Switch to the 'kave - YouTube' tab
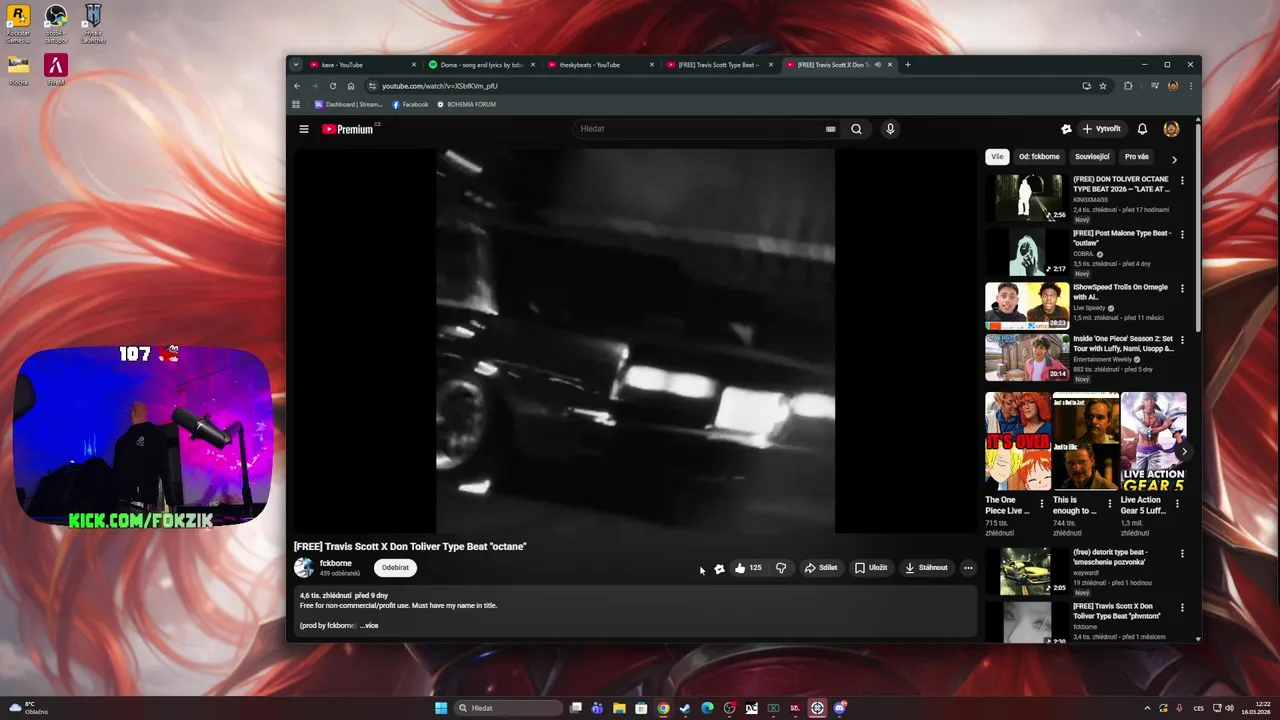The image size is (1280, 720). 363,65
